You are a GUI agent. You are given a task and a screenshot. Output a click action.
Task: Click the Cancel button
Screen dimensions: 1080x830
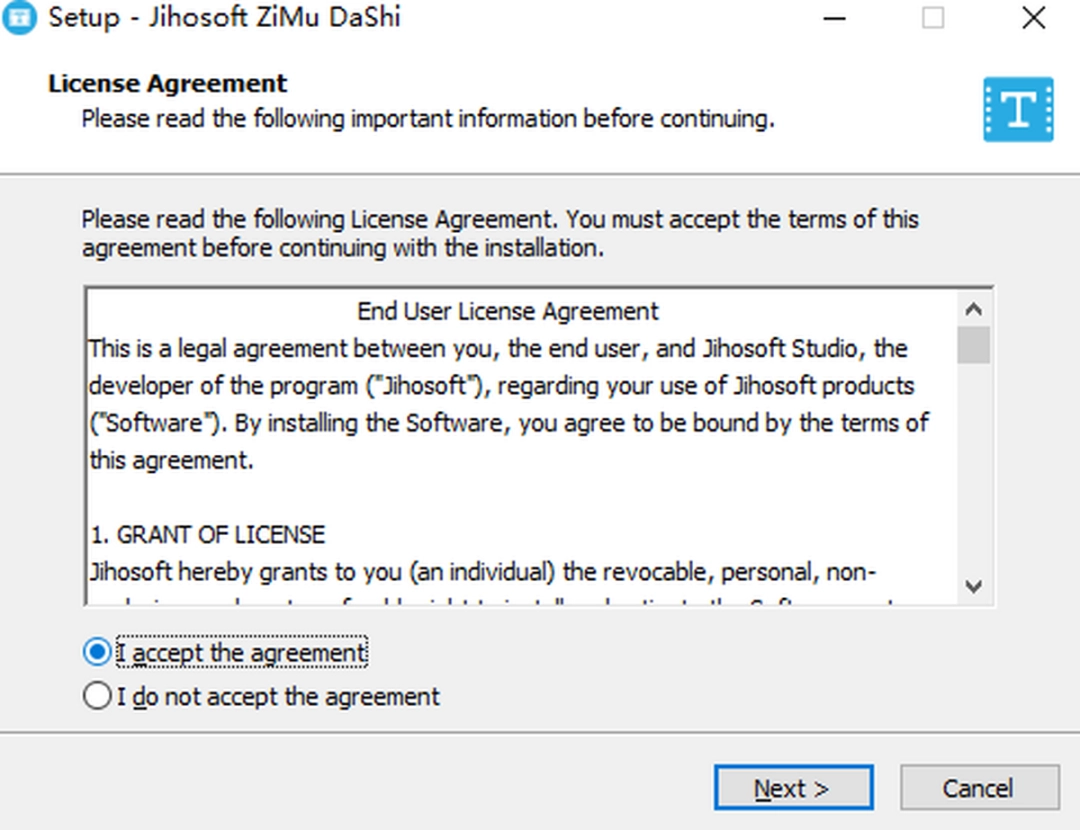[978, 788]
